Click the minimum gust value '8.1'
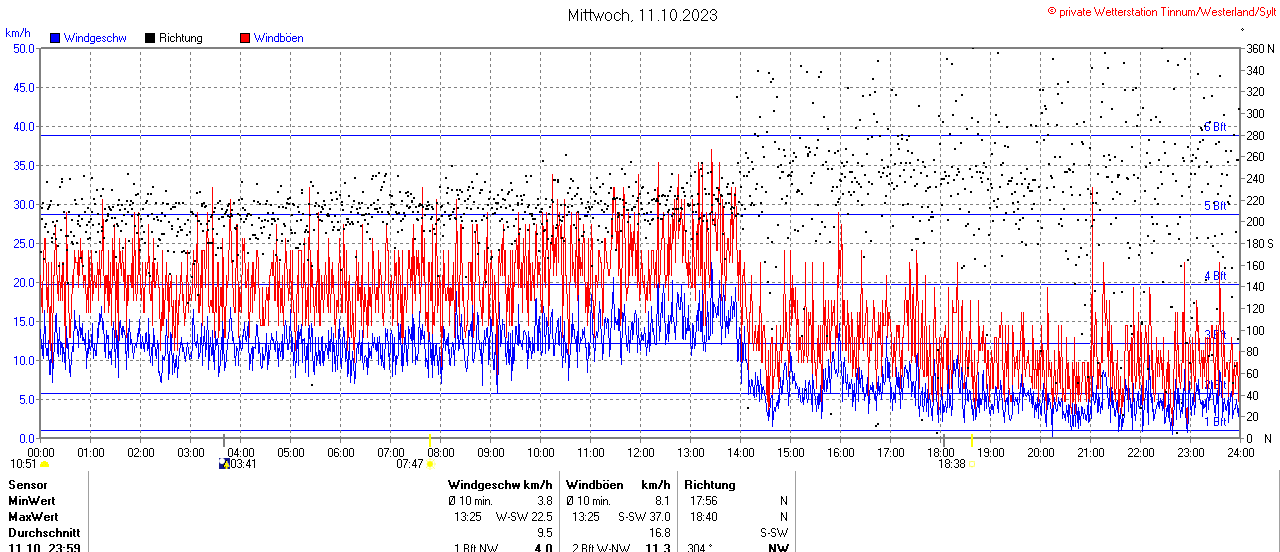Image resolution: width=1280 pixels, height=552 pixels. click(662, 501)
